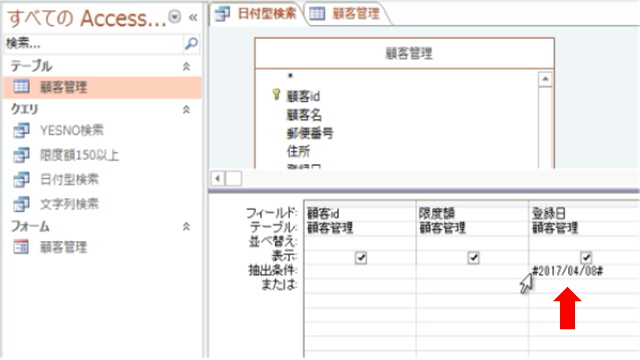Select the 郵便番号 field in the field list
The image size is (640, 360).
tap(310, 133)
